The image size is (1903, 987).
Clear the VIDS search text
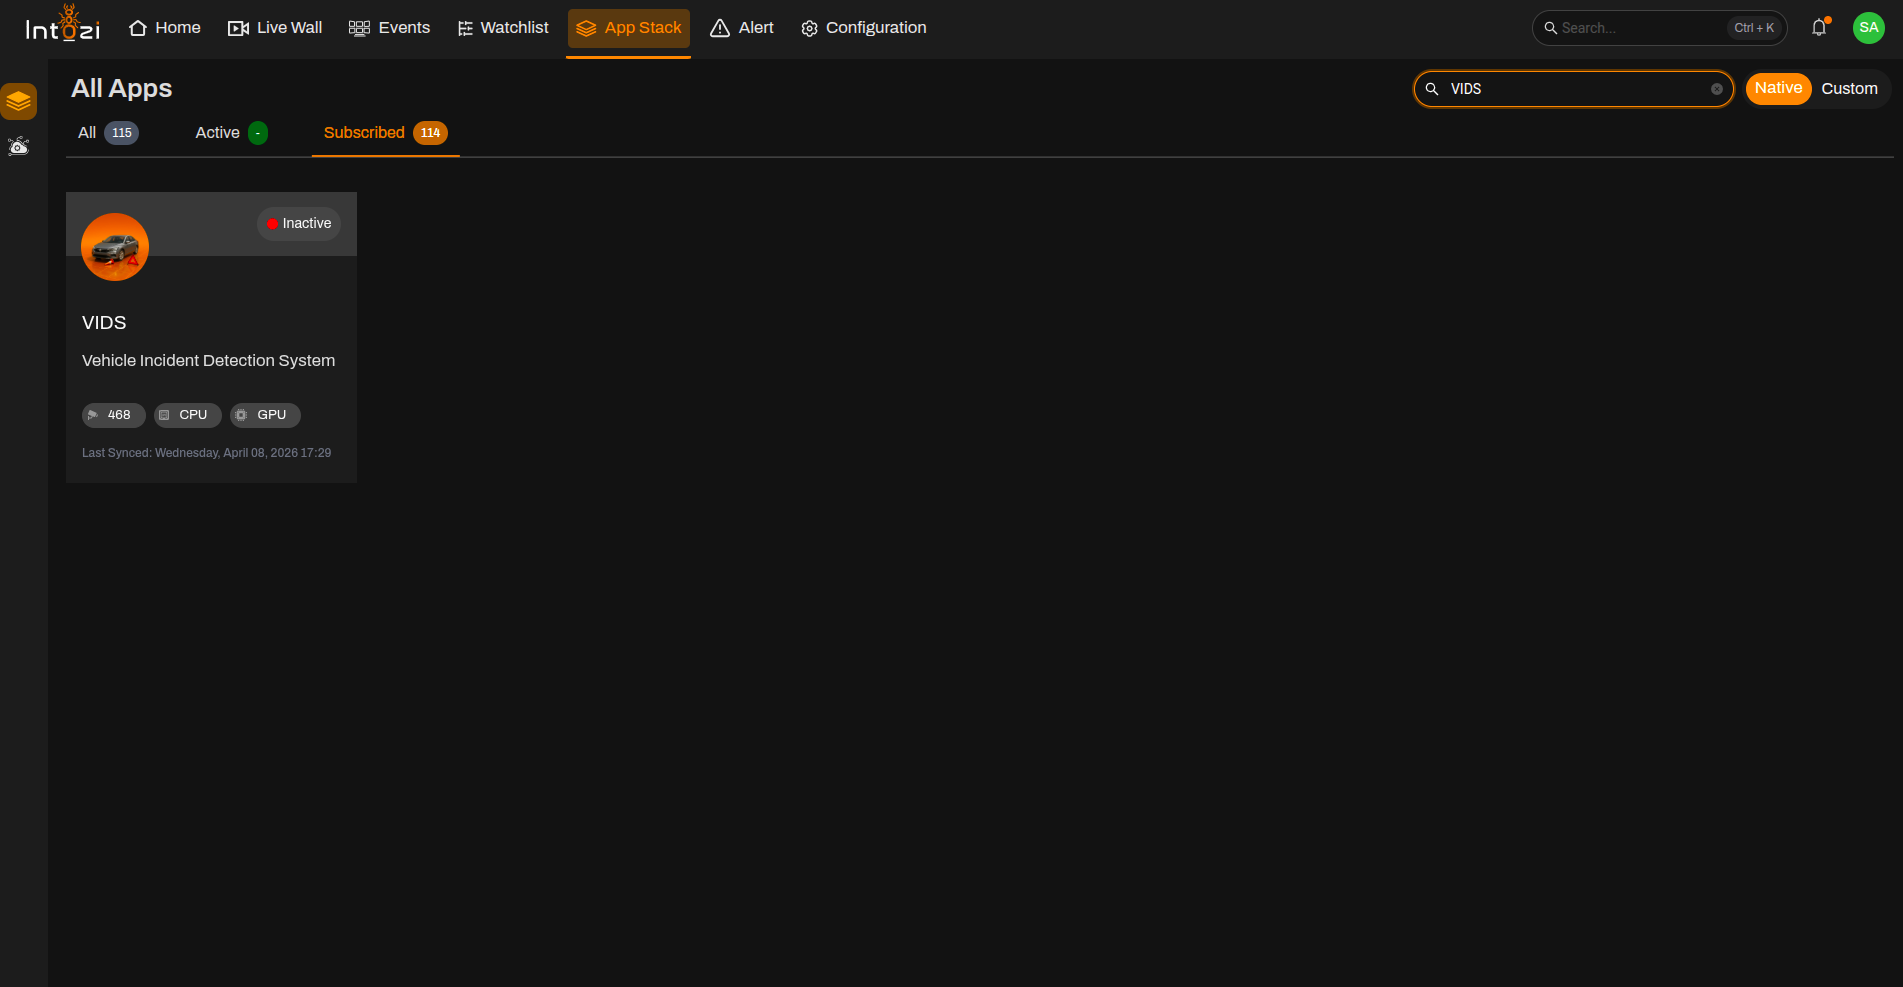[1716, 89]
